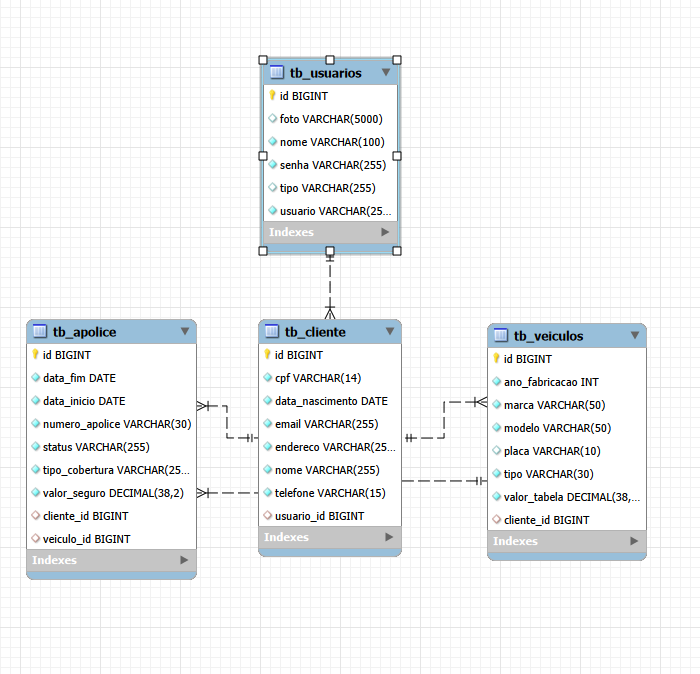Image resolution: width=700 pixels, height=674 pixels.
Task: Click diamond icon beside marca VARCHAR(50)
Action: (496, 404)
